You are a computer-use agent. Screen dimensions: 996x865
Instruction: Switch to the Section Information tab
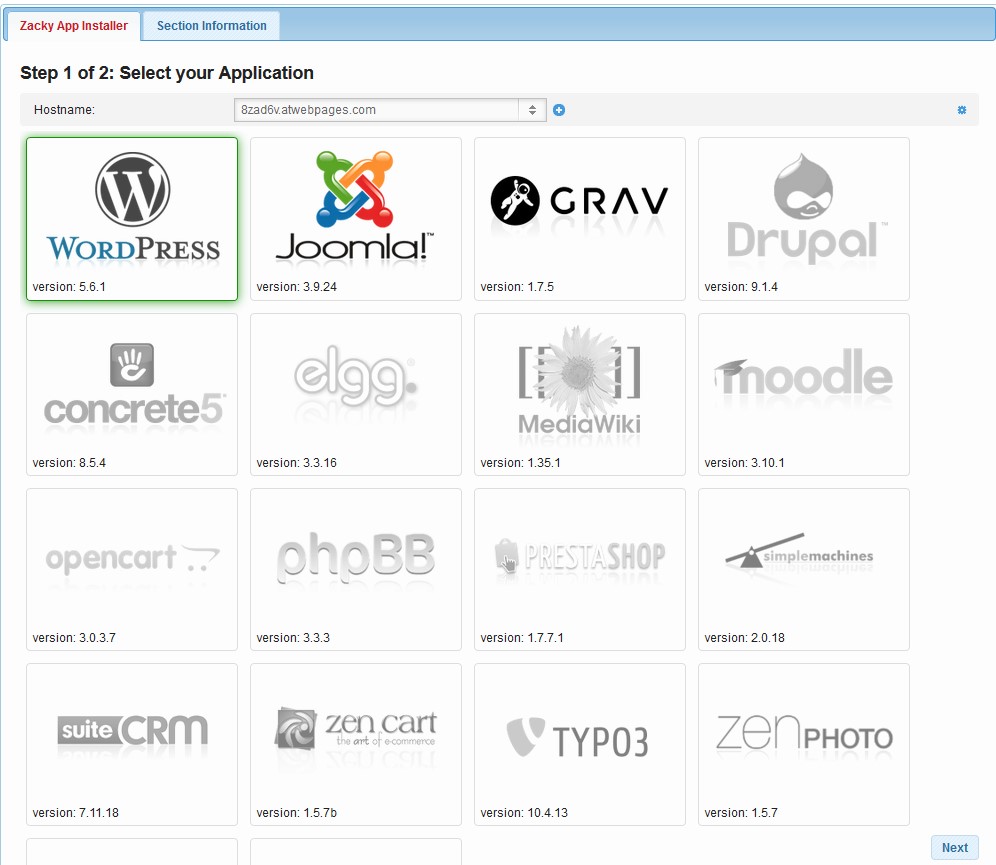[210, 26]
